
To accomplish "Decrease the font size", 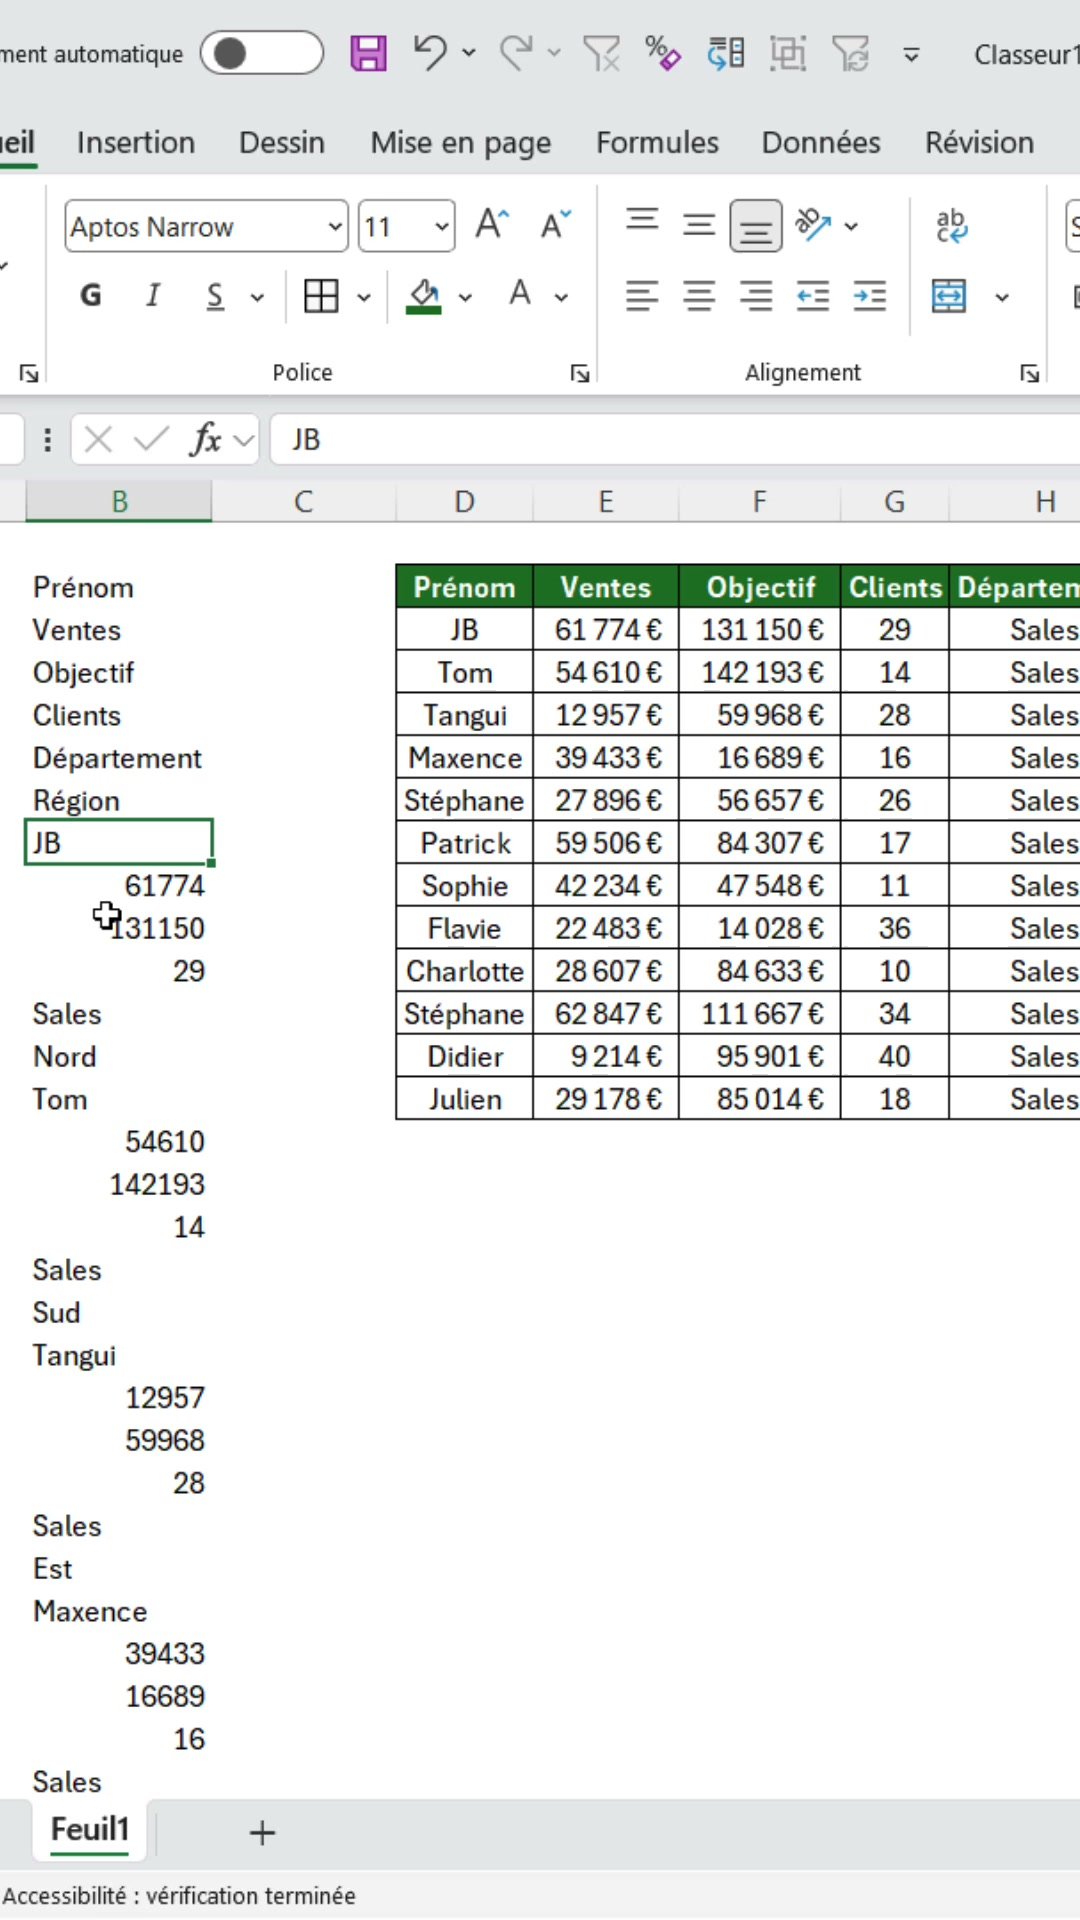I will (x=556, y=224).
